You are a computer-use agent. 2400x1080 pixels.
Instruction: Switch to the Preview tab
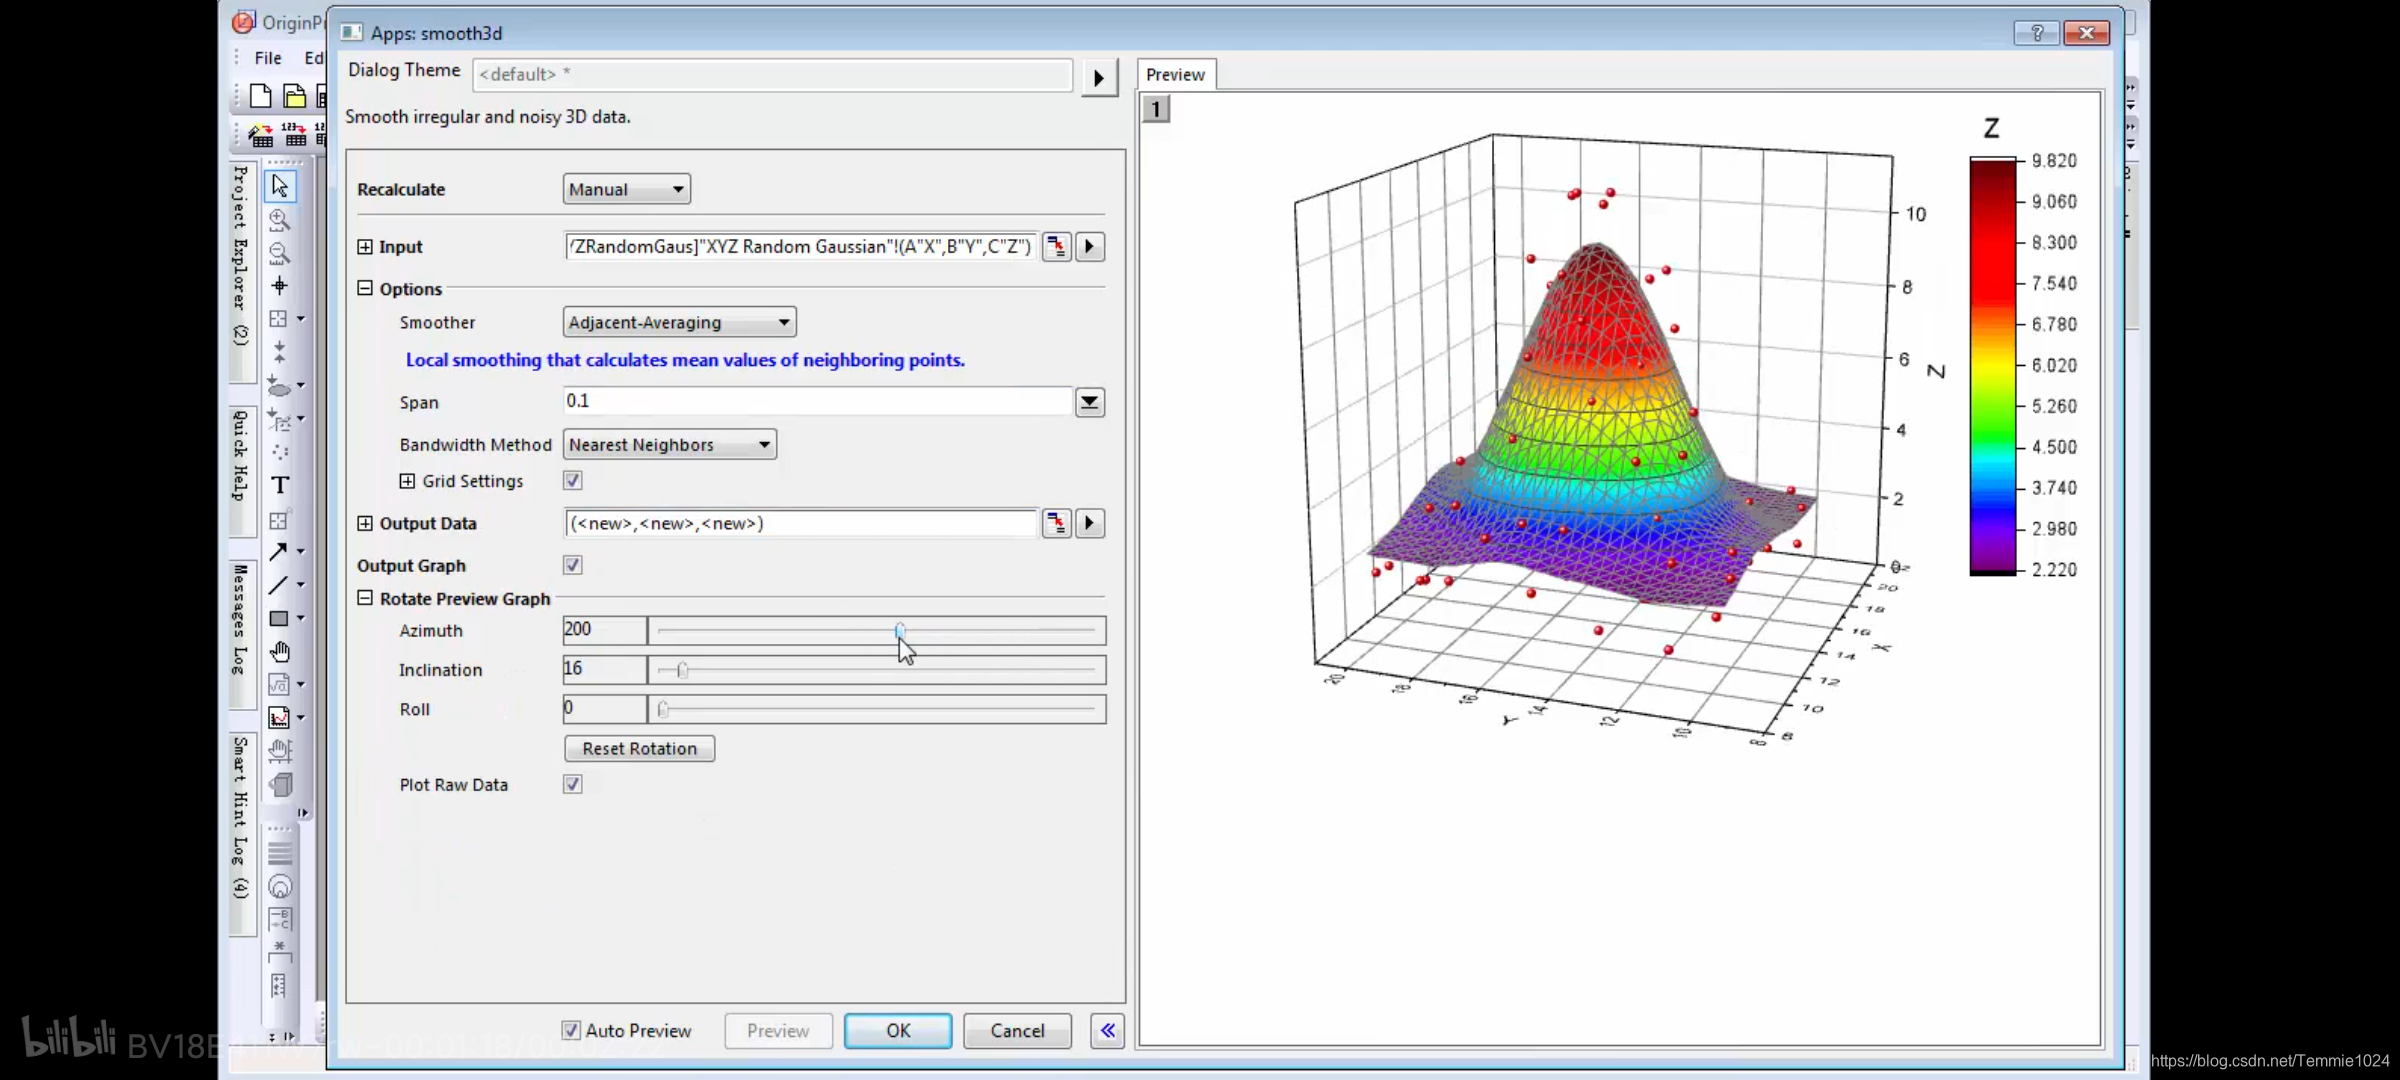click(1176, 73)
